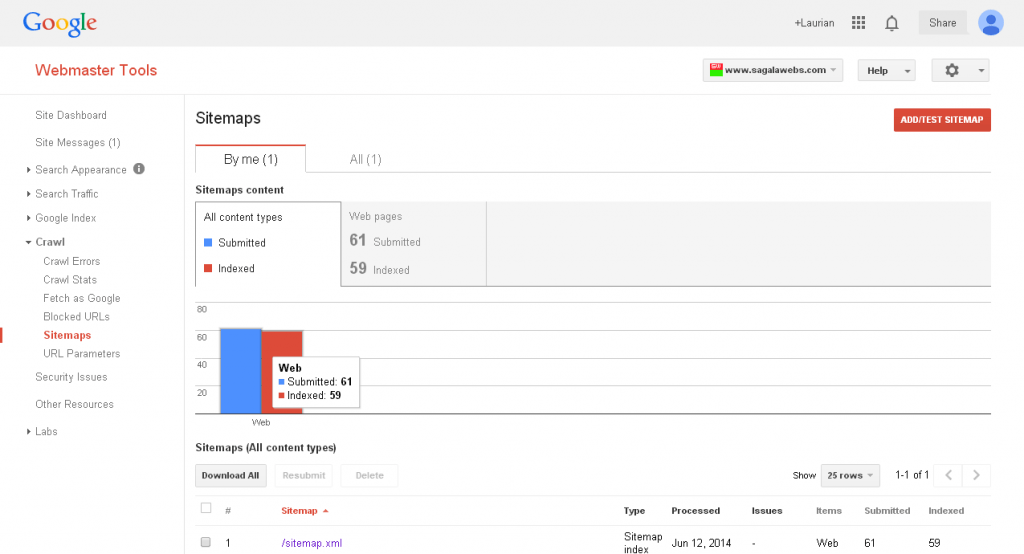
Task: Click the Search Appearance info icon
Action: coord(138,169)
